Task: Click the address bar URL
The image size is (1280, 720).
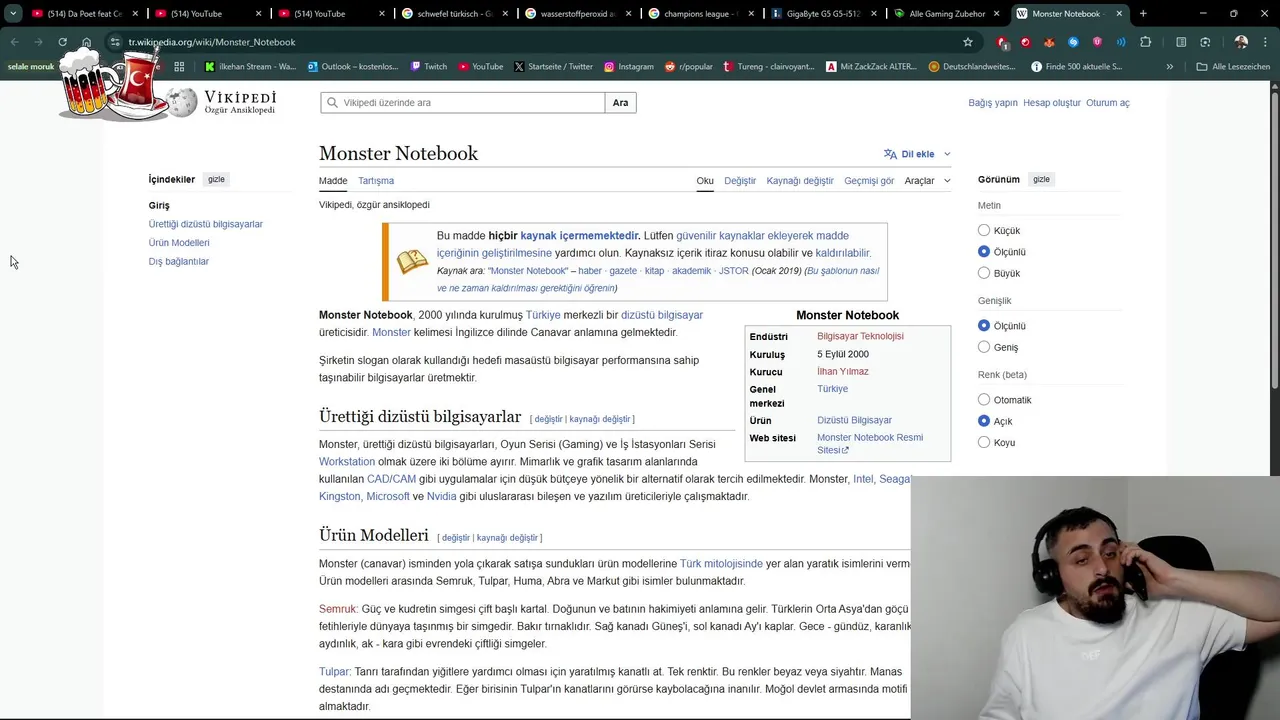Action: tap(212, 42)
